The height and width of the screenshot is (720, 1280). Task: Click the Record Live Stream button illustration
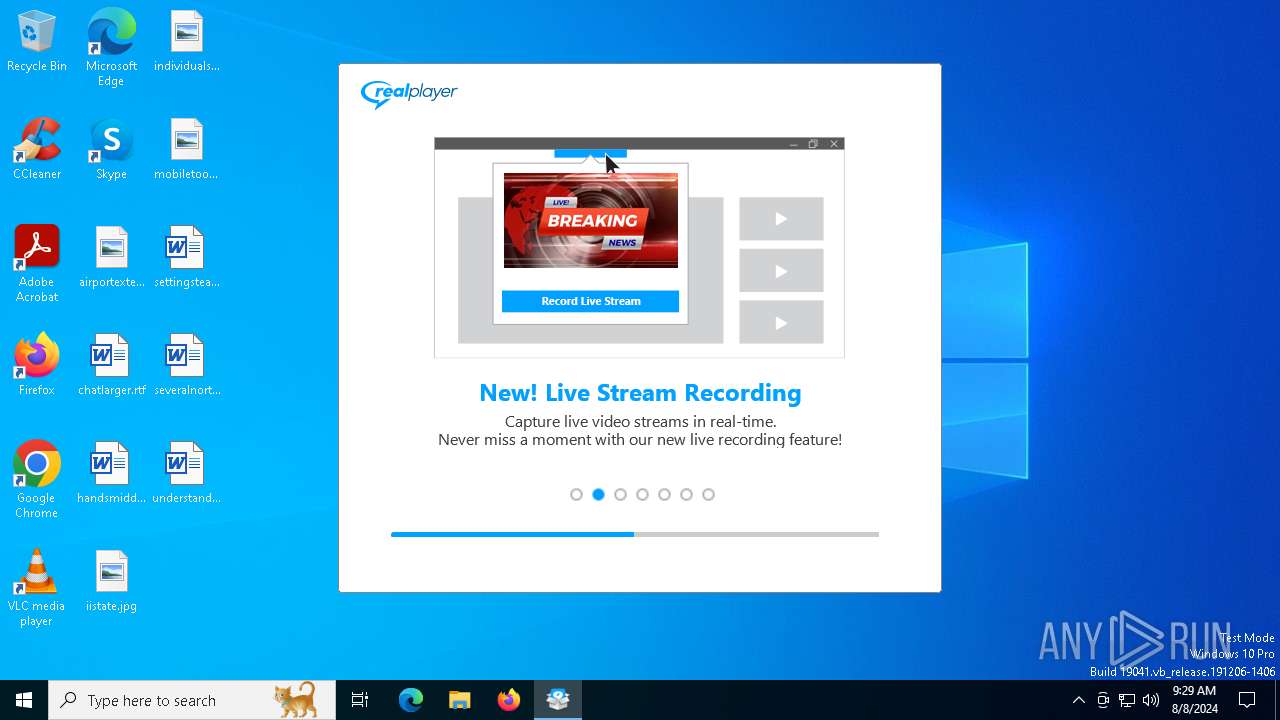click(x=590, y=301)
